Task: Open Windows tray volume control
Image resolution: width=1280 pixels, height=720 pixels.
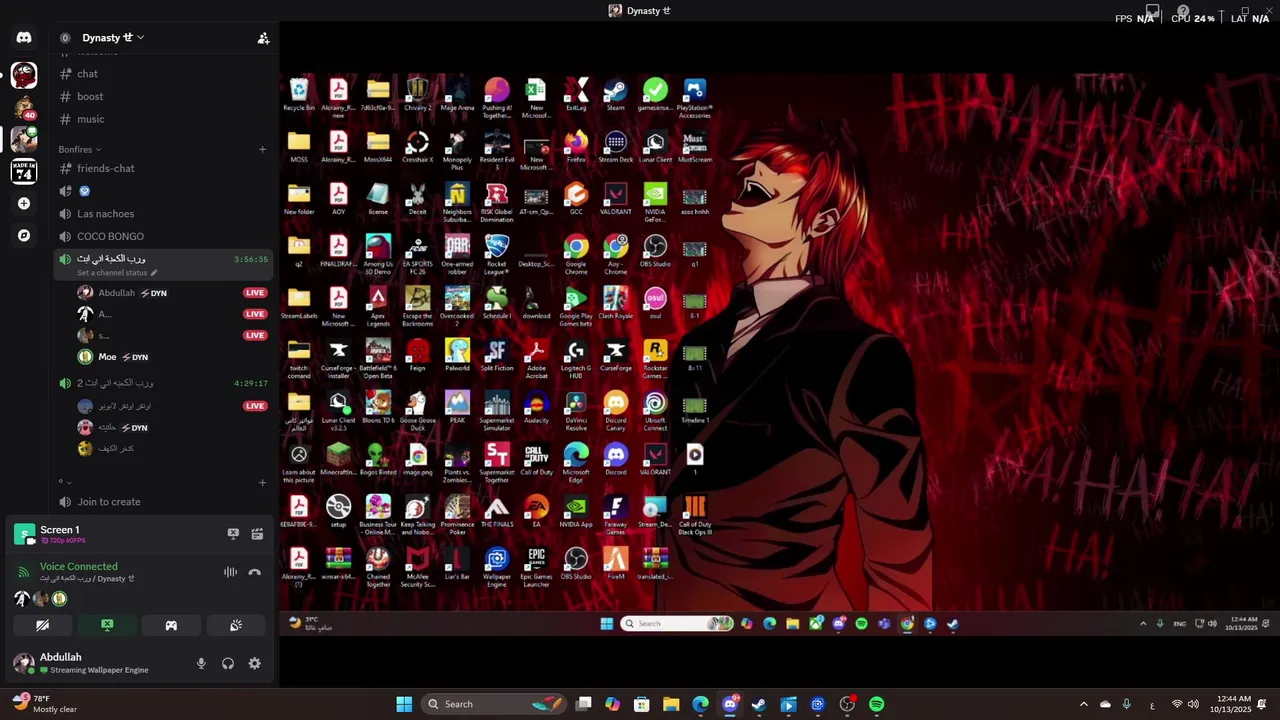Action: [x=1192, y=704]
